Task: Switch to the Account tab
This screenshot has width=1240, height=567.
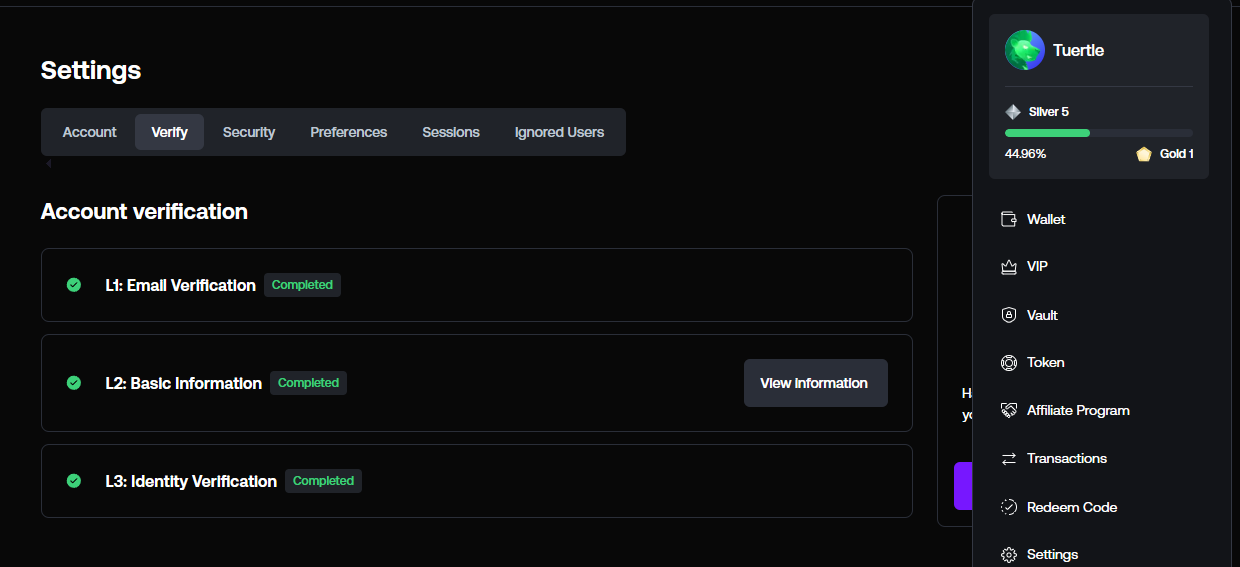Action: [90, 132]
